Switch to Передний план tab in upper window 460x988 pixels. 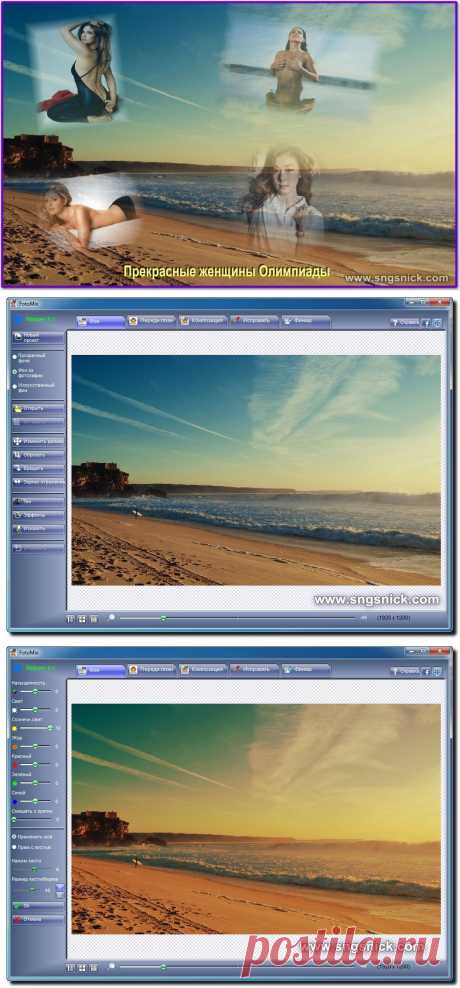click(x=151, y=321)
